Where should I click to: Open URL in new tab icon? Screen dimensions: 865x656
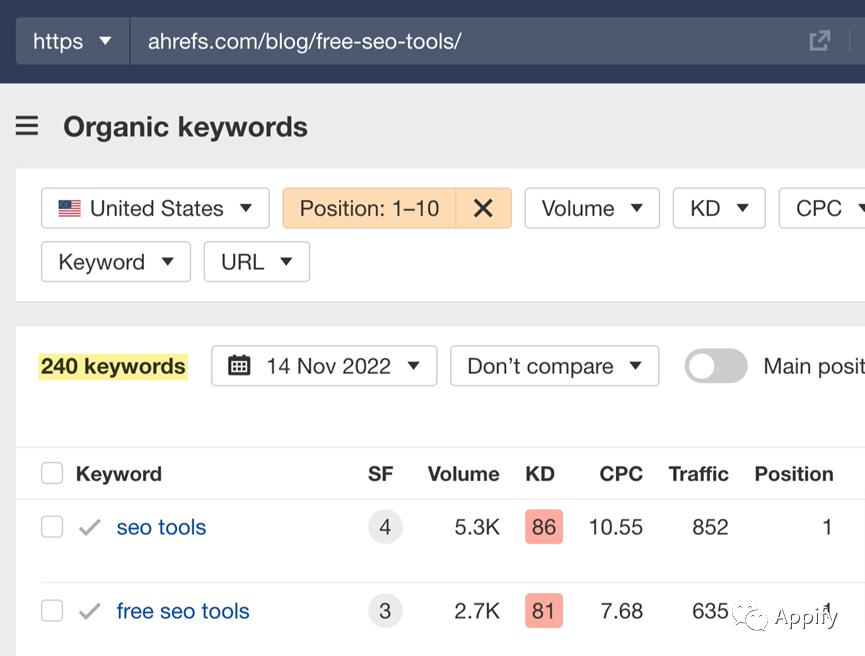pos(820,41)
